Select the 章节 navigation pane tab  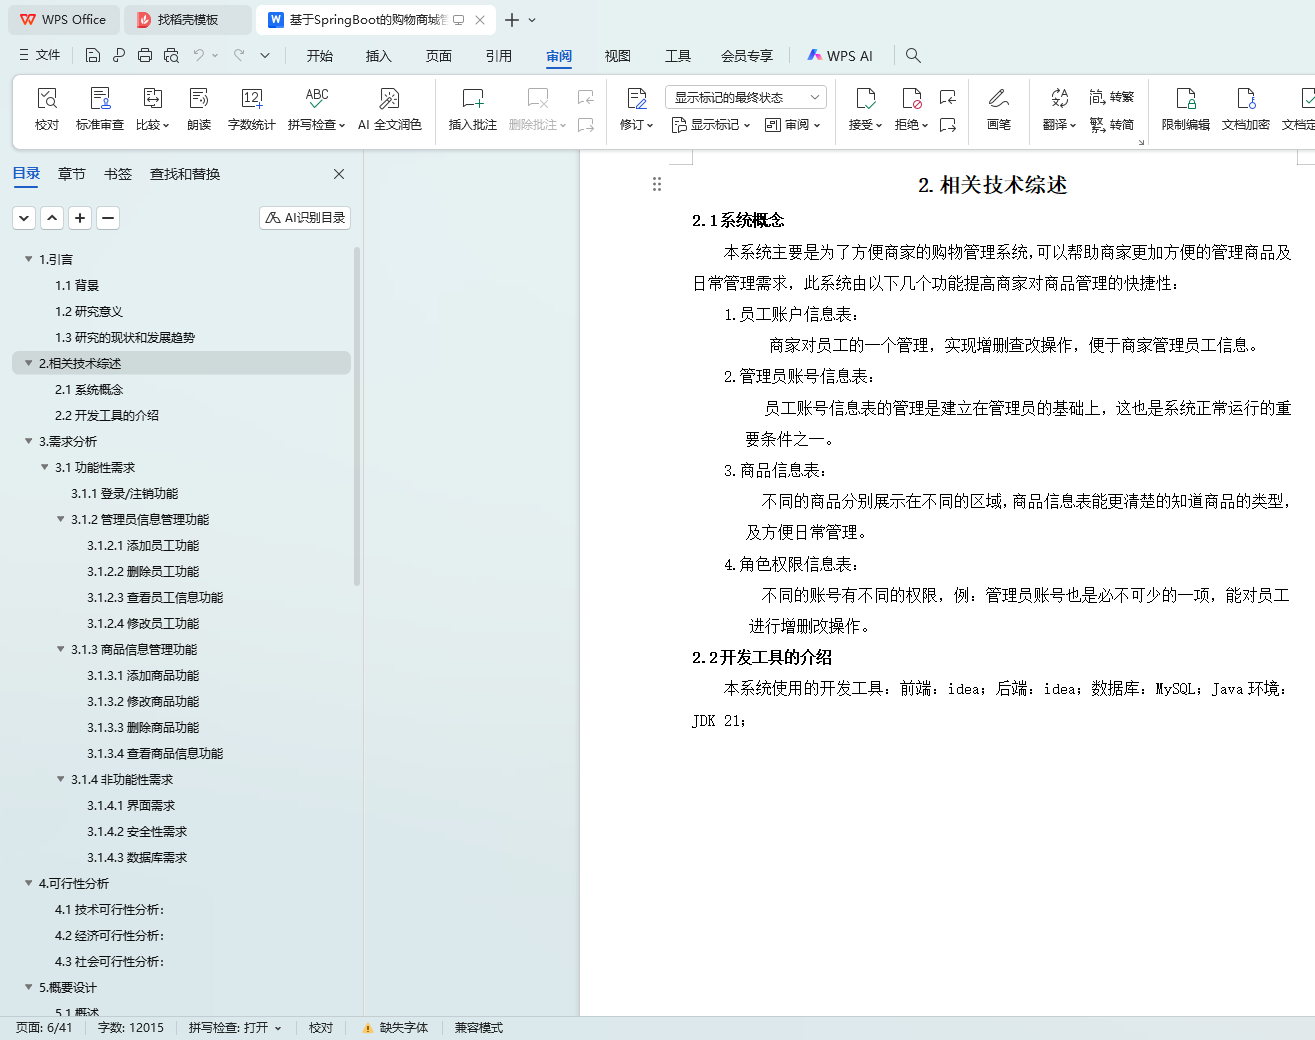[72, 174]
